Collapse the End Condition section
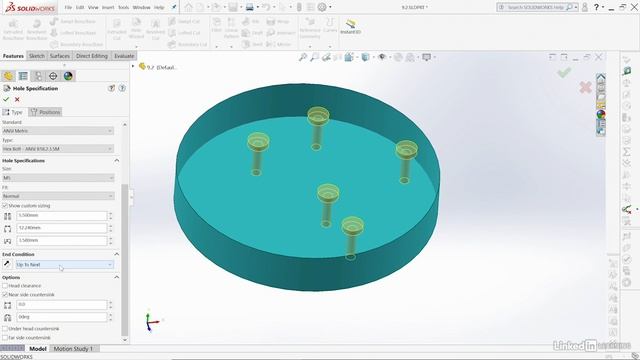The width and height of the screenshot is (640, 360). 117,254
